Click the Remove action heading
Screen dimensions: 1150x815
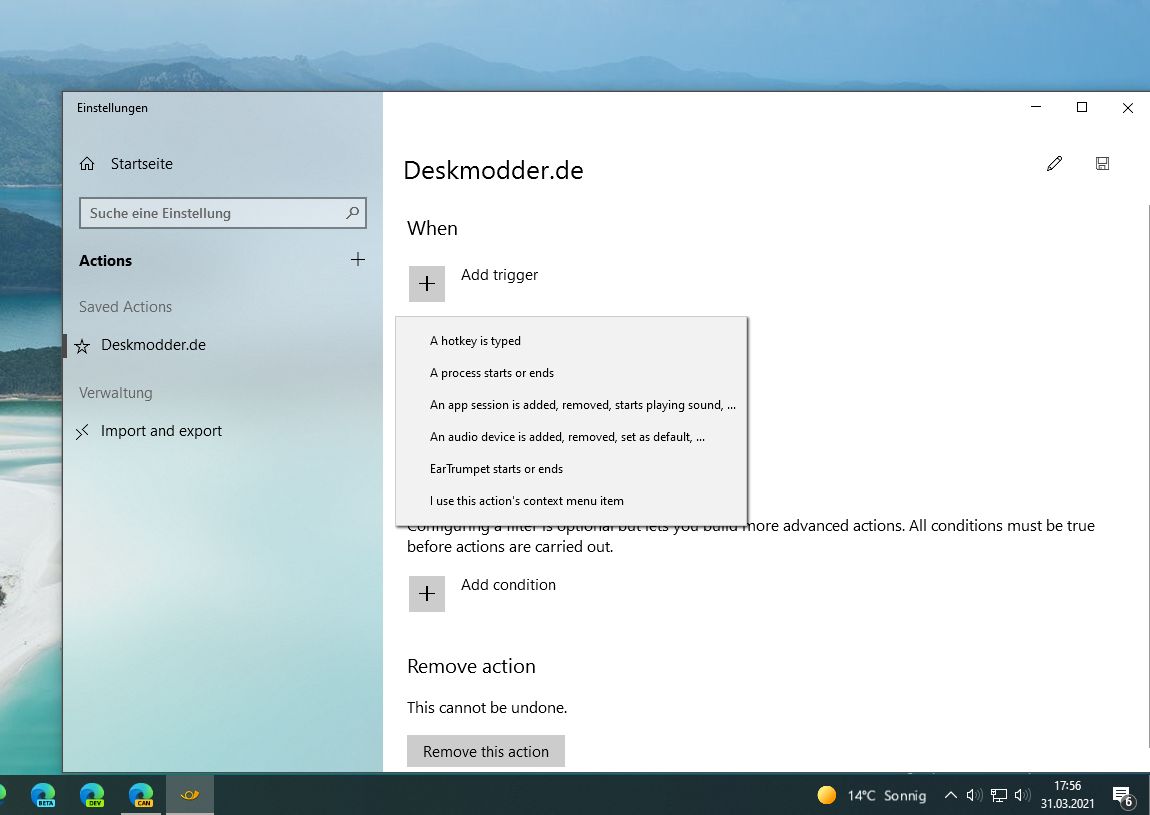pos(472,666)
